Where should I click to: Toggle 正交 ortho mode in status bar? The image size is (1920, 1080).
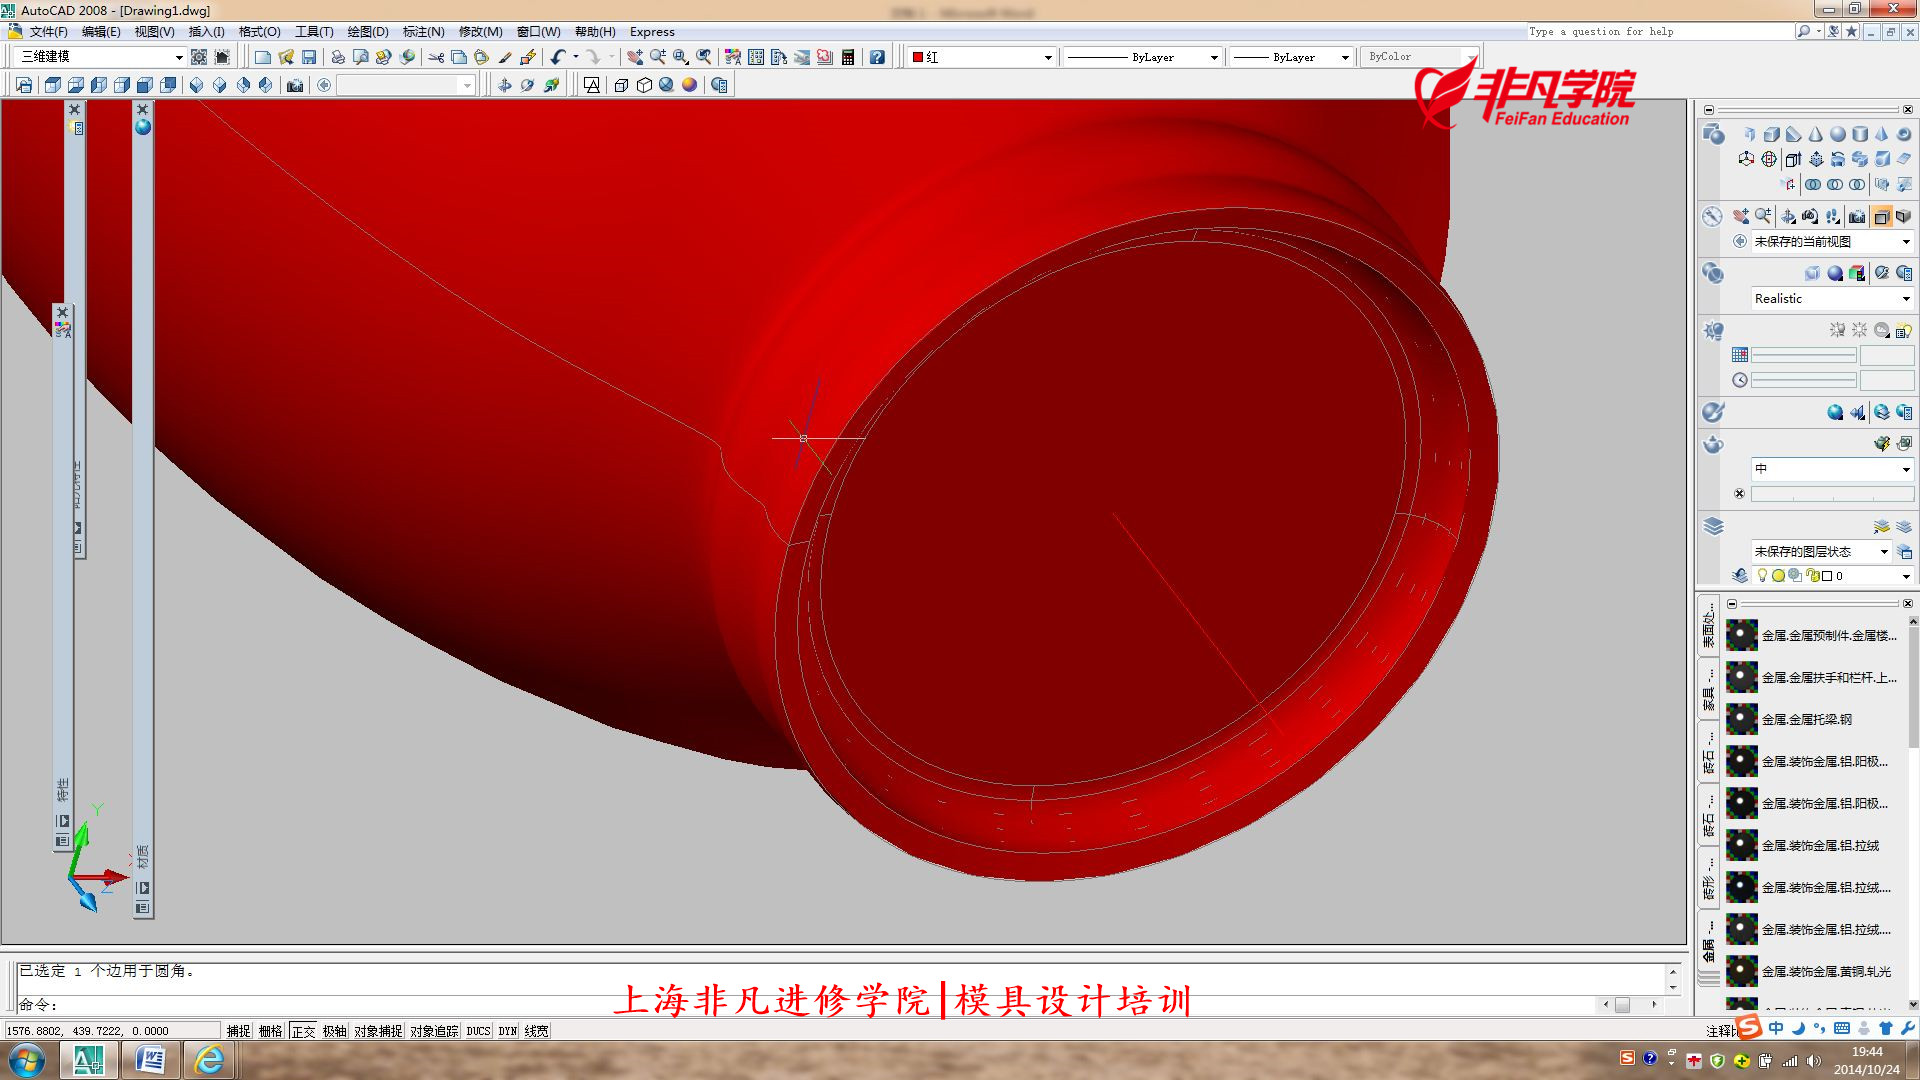(304, 1031)
